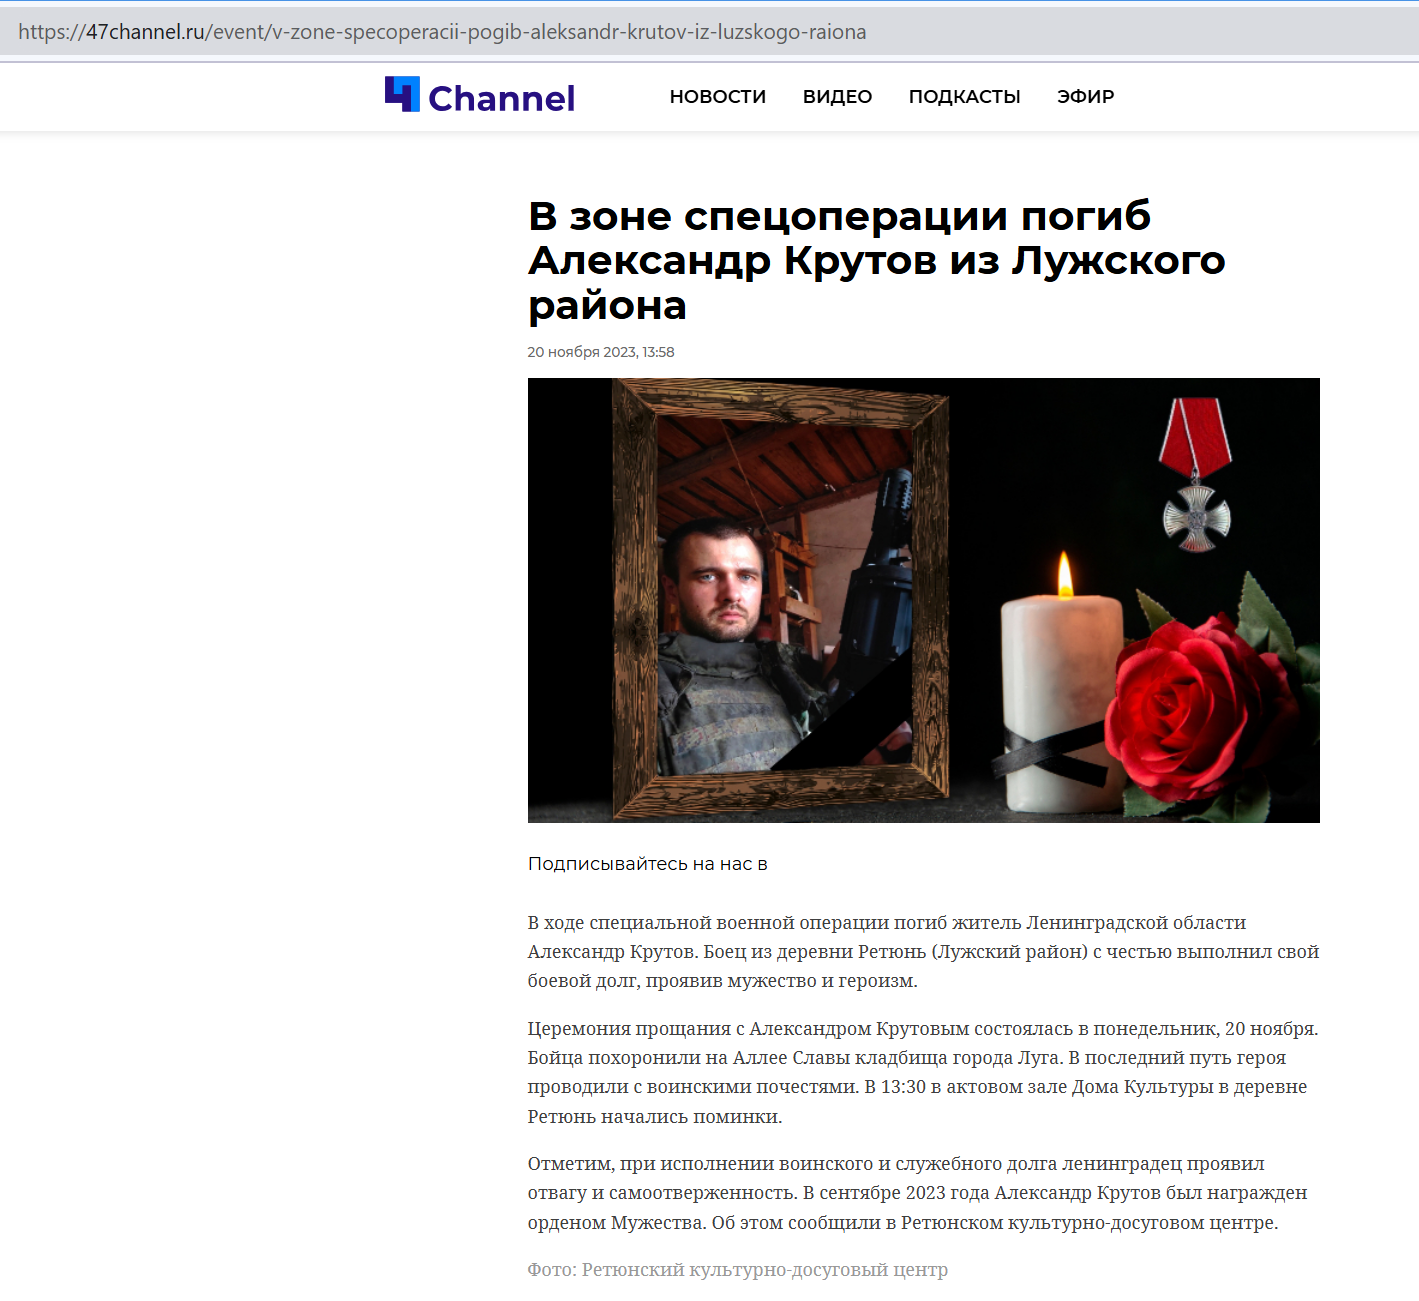The height and width of the screenshot is (1301, 1419).
Task: Click the Подписывайтесь на нас в text
Action: [647, 864]
